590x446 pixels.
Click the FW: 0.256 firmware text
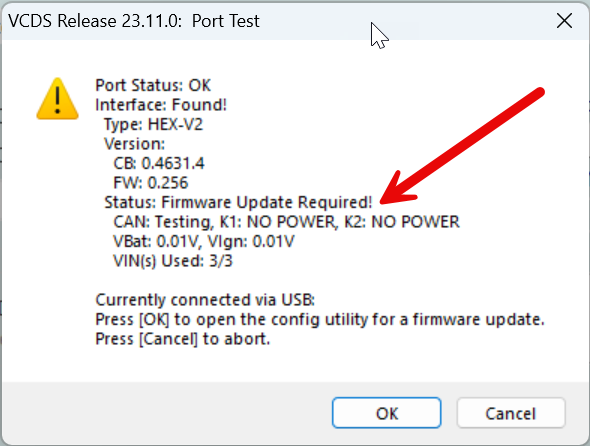click(x=151, y=183)
